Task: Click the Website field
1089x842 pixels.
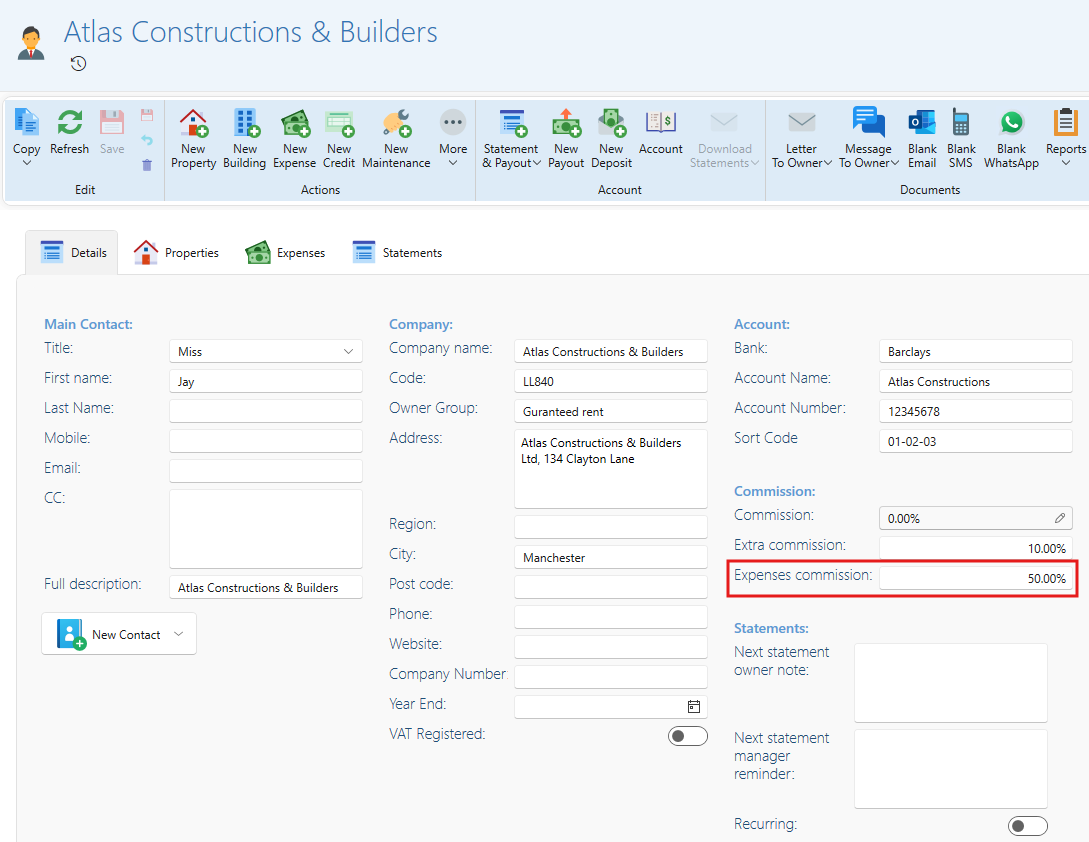Action: click(x=611, y=647)
